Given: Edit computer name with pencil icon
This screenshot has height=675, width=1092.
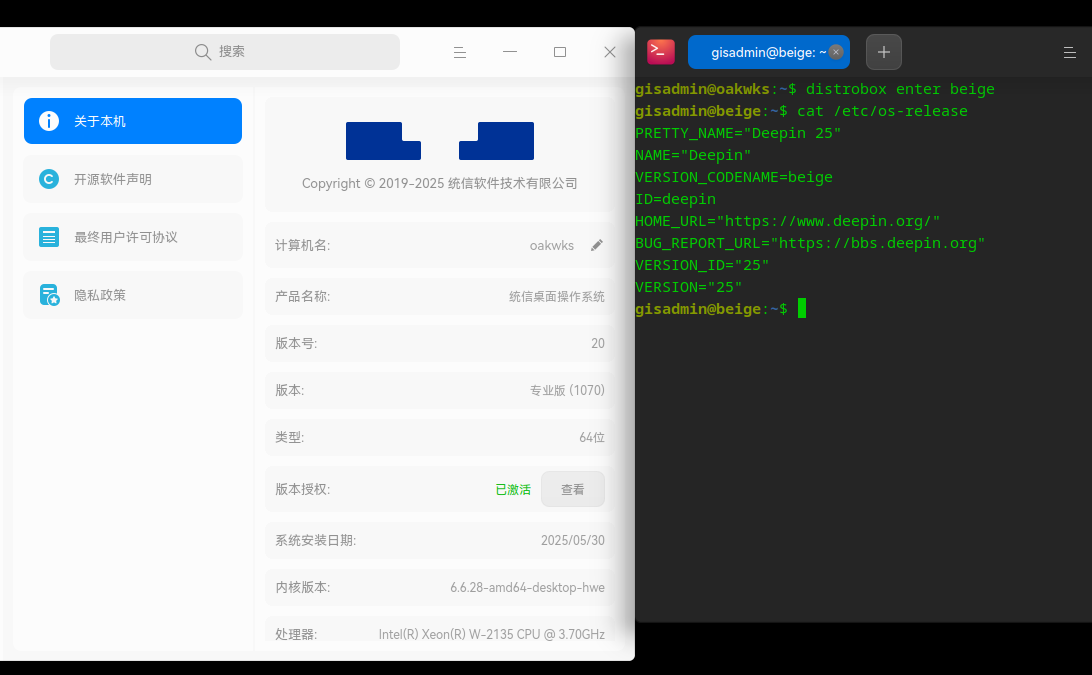Looking at the screenshot, I should click(x=597, y=245).
